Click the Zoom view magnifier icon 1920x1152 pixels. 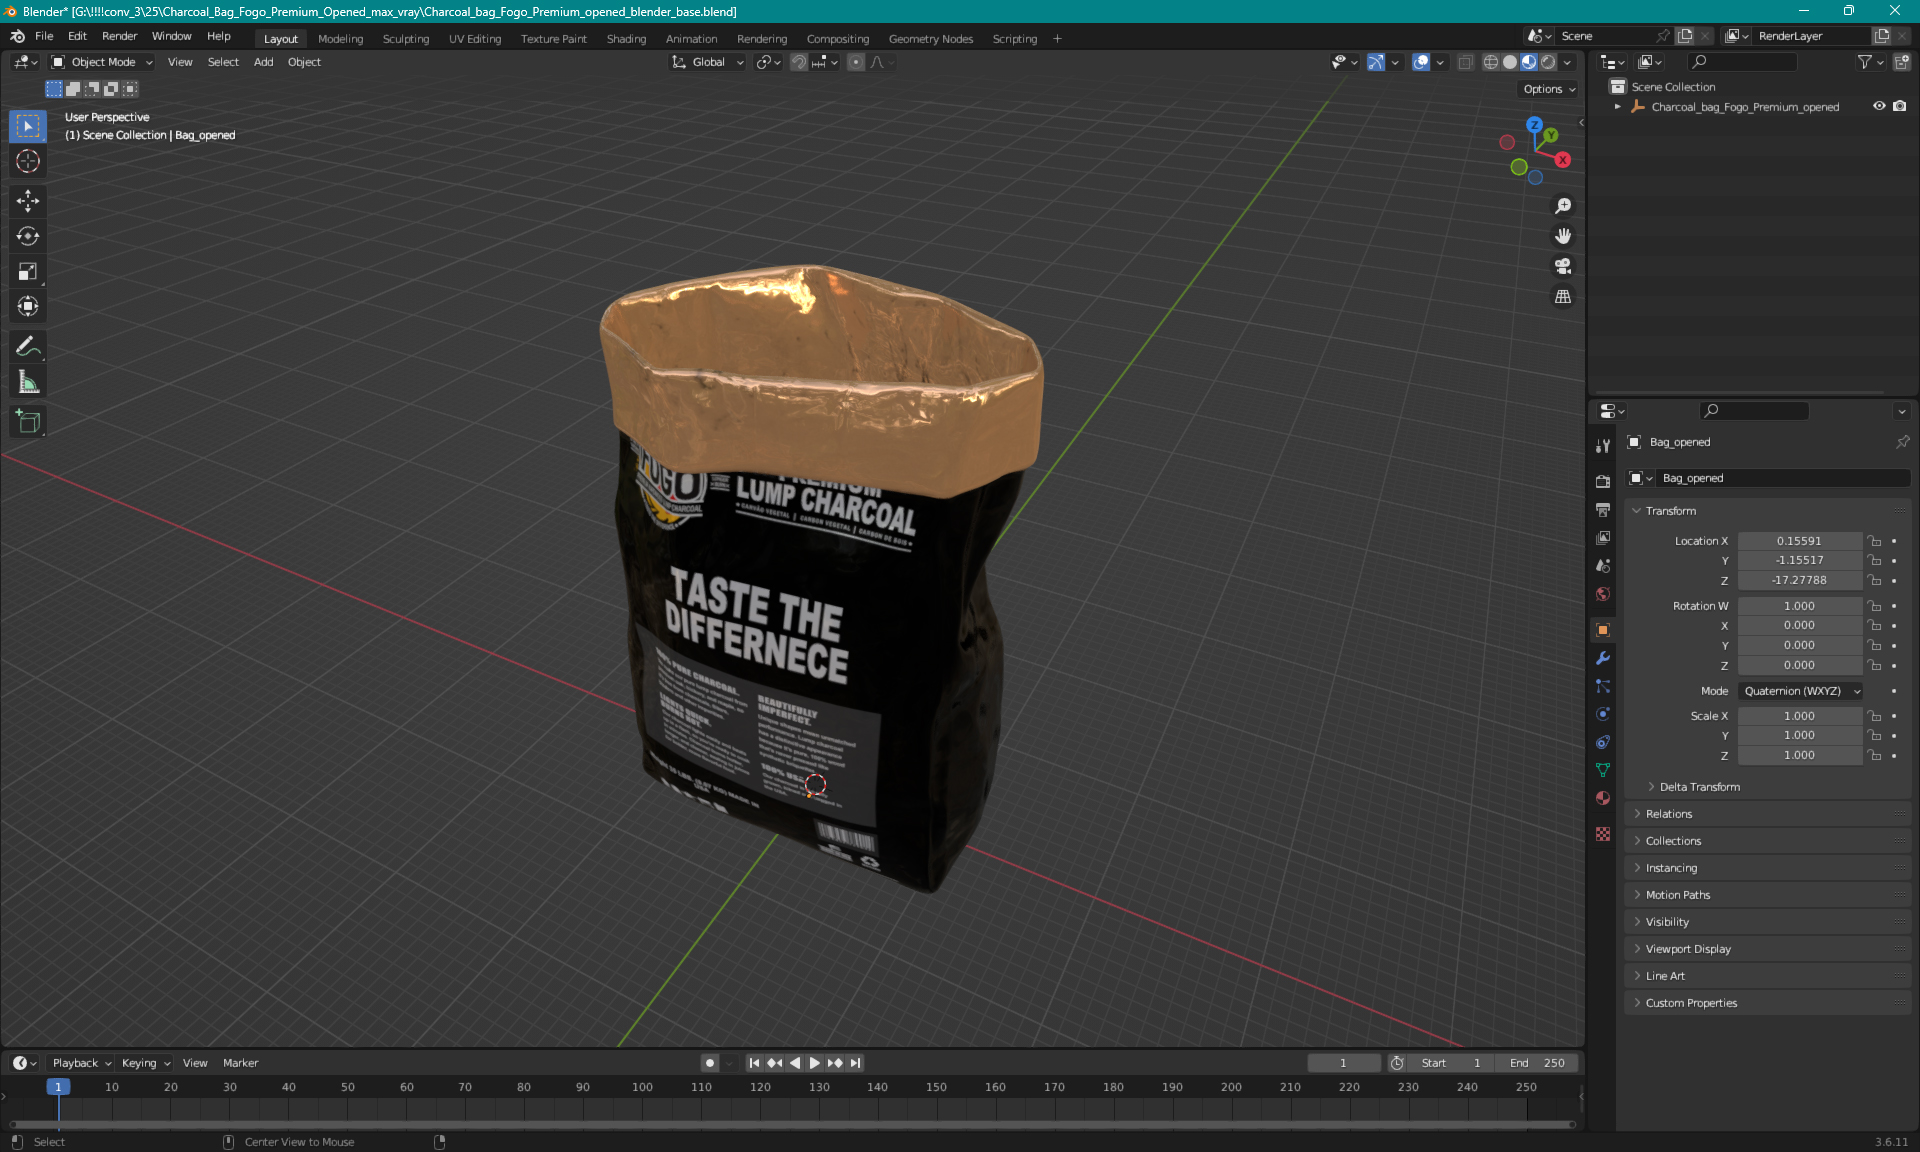[1562, 206]
